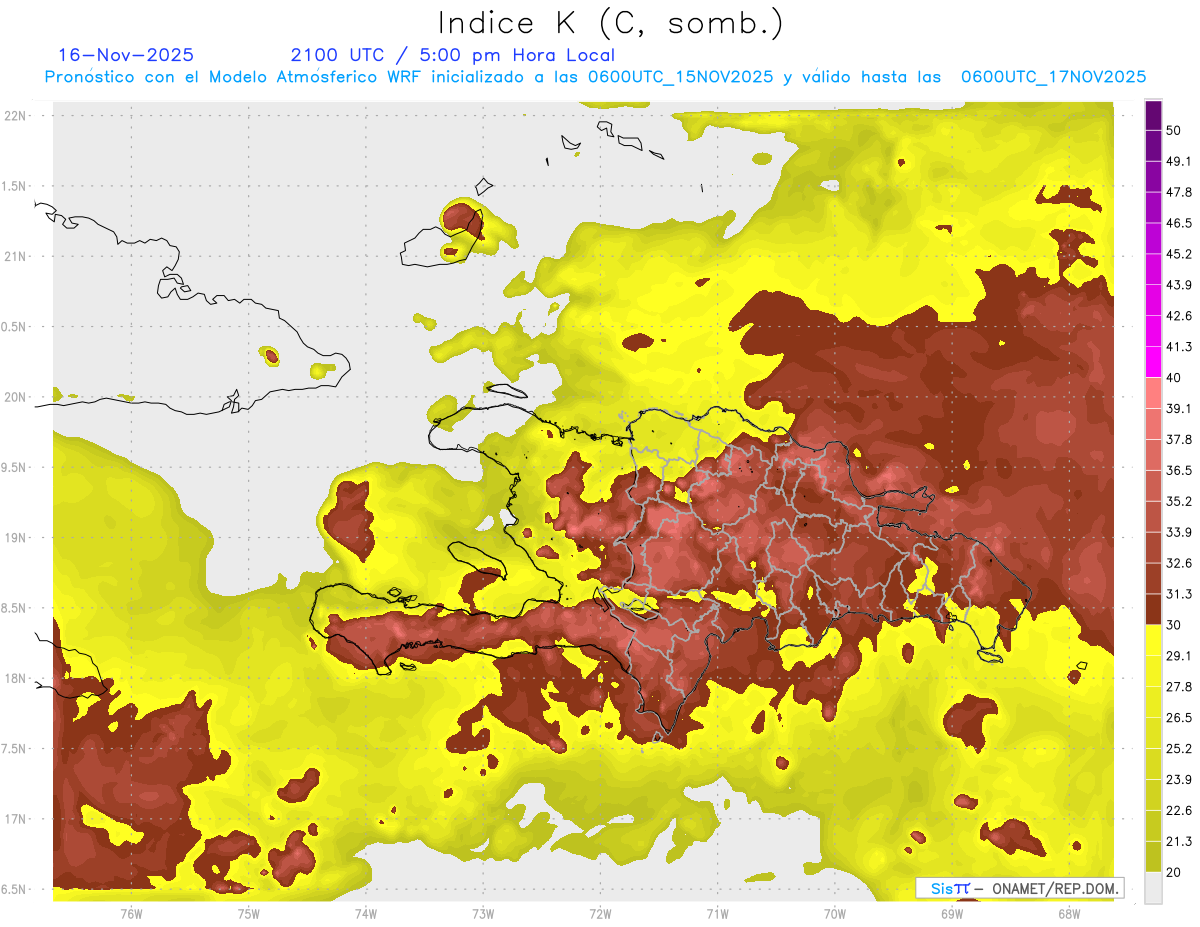1200x927 pixels.
Task: Click the longitude label "72W"
Action: (x=600, y=914)
